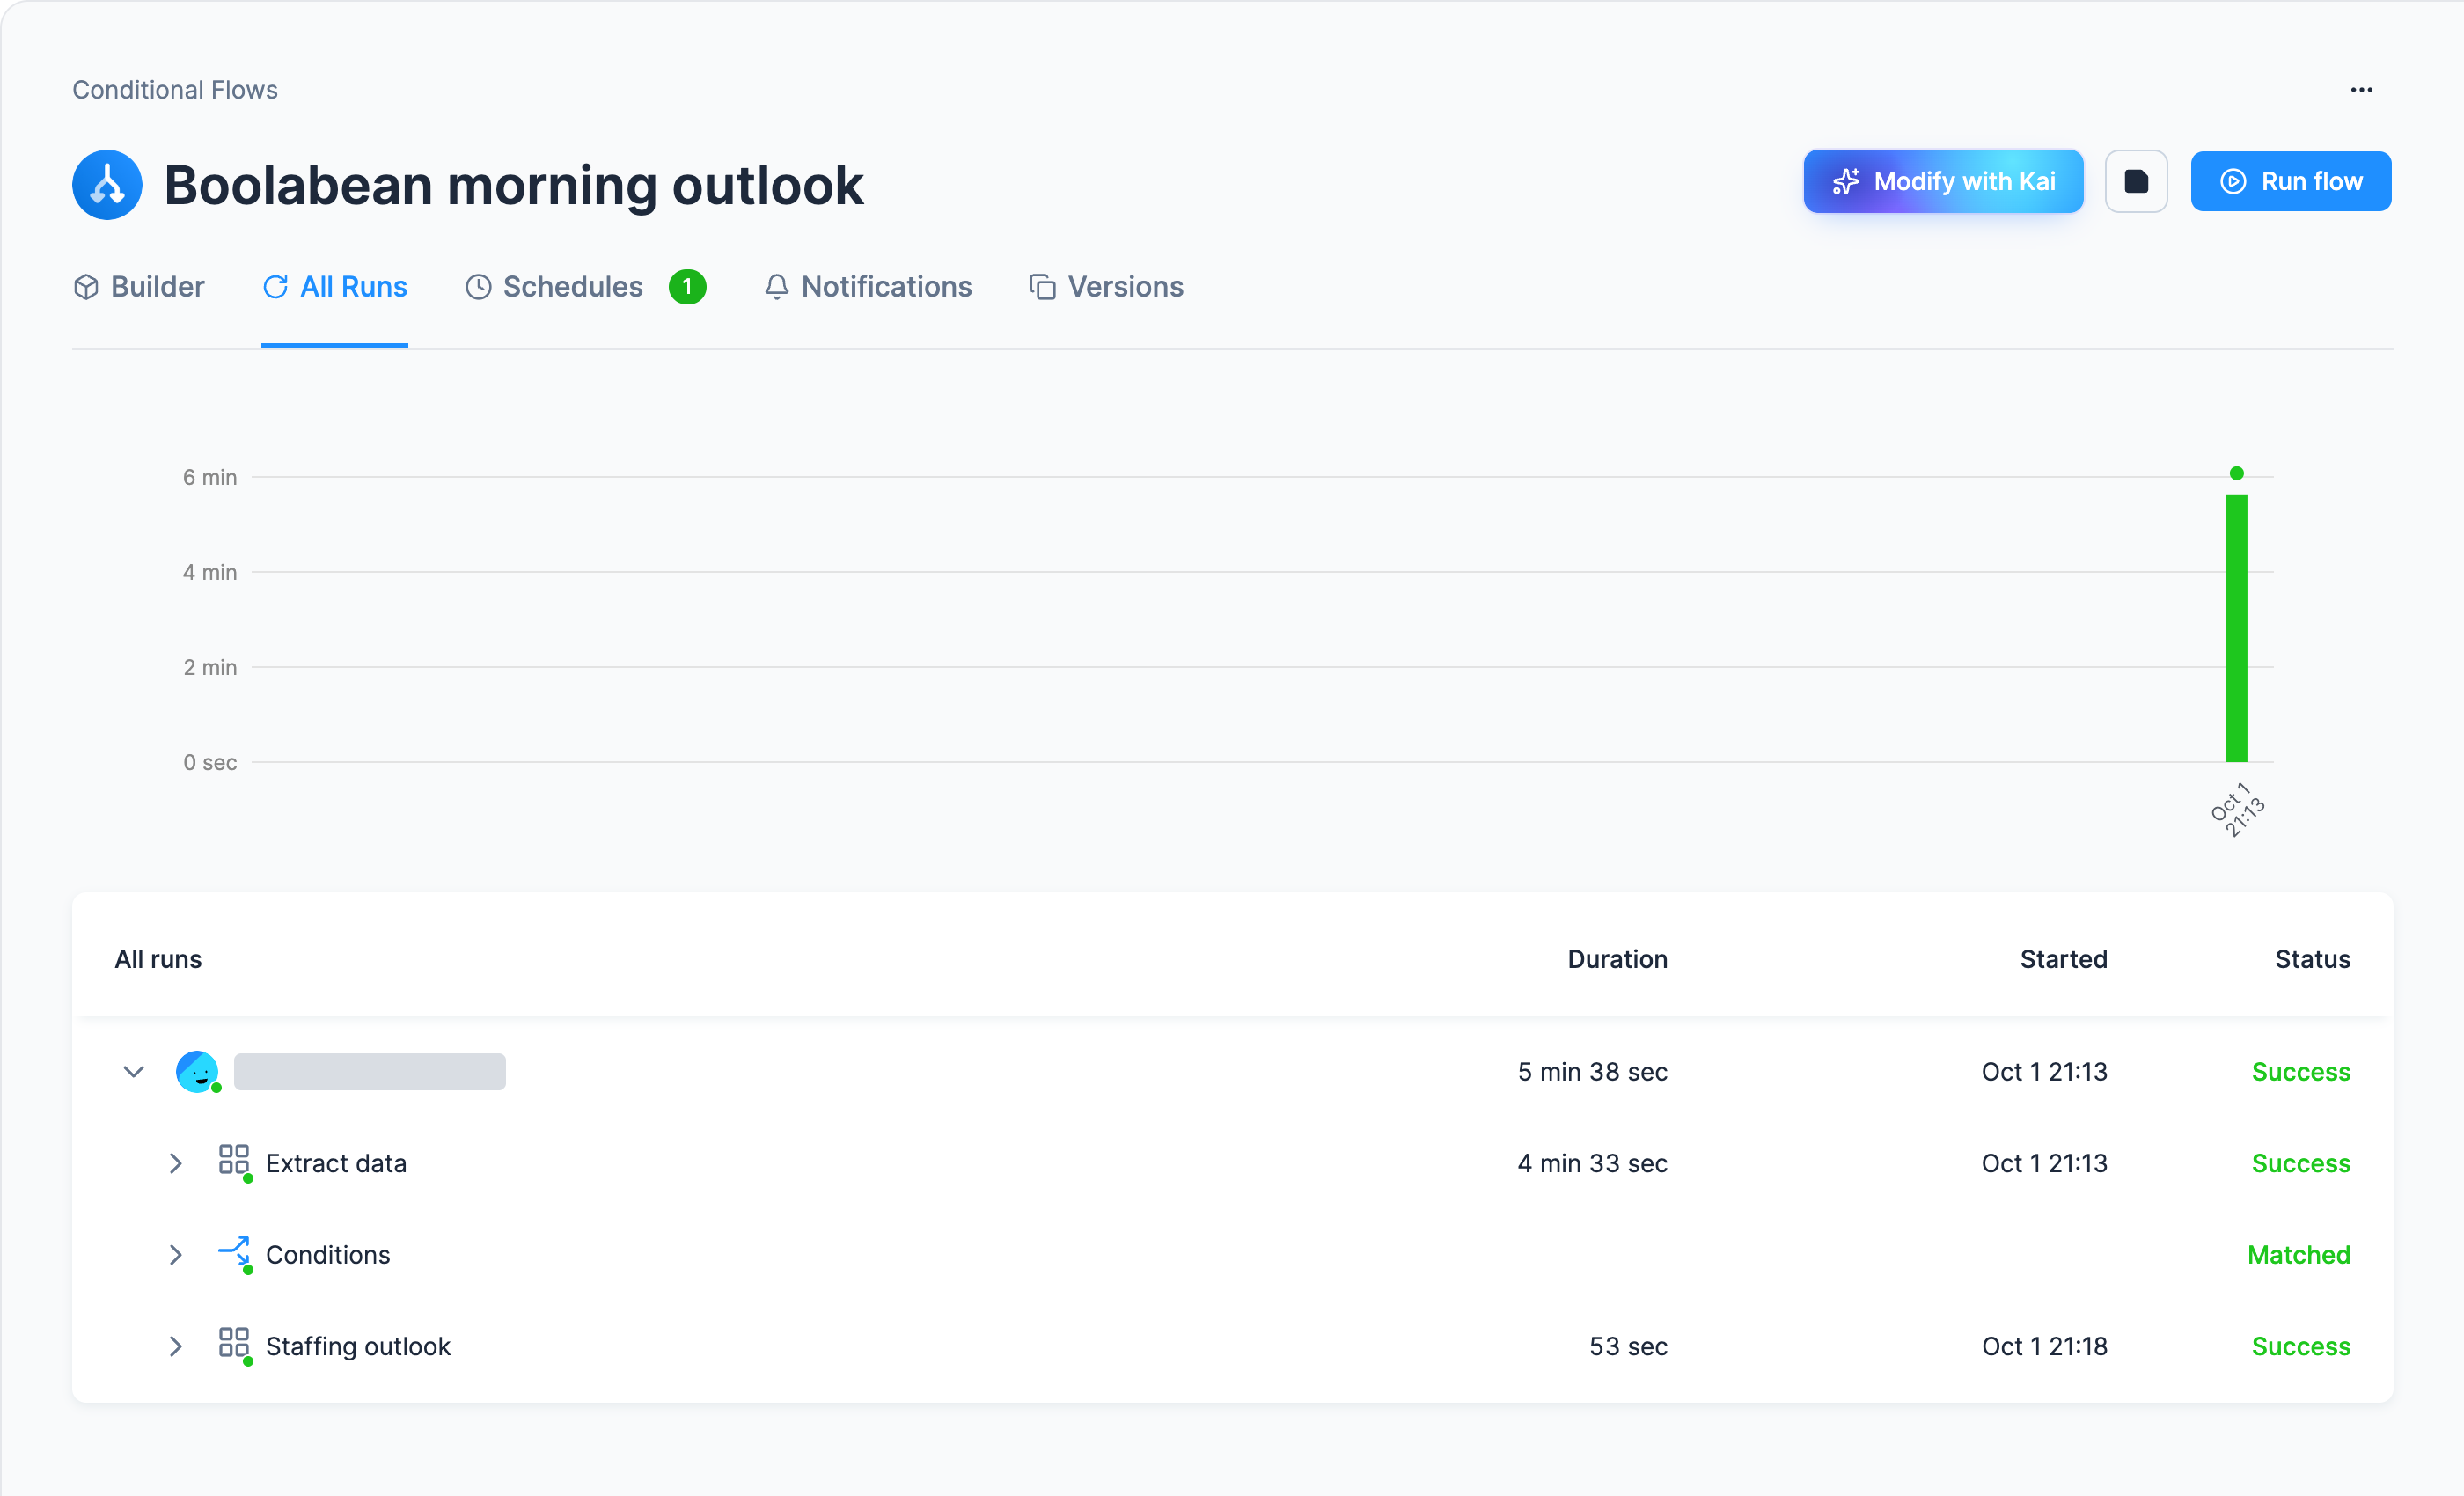The image size is (2464, 1496).
Task: Switch to the All Runs tab
Action: click(x=334, y=287)
